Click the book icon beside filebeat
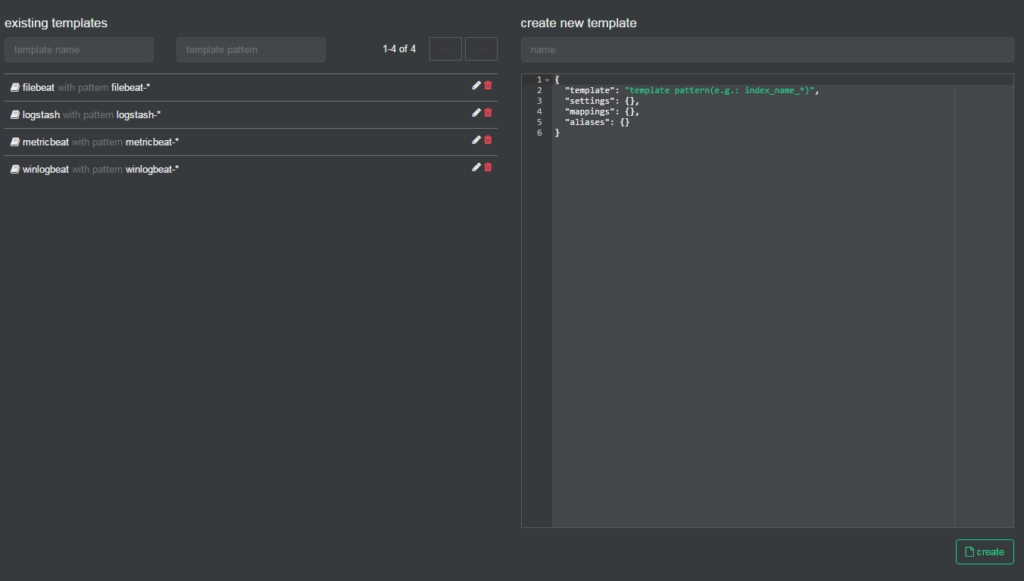 pos(13,86)
